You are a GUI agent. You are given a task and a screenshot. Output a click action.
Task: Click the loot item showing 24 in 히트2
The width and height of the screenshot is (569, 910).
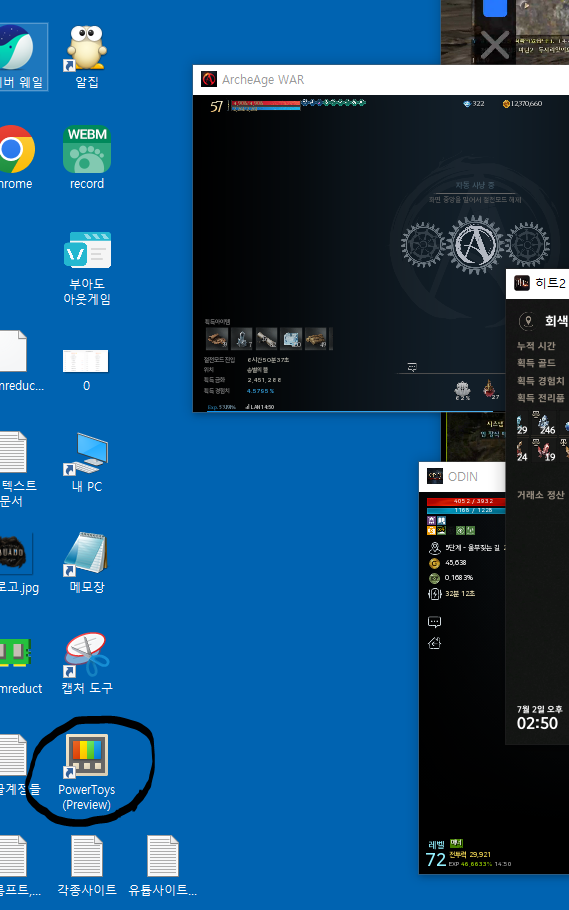tap(523, 450)
